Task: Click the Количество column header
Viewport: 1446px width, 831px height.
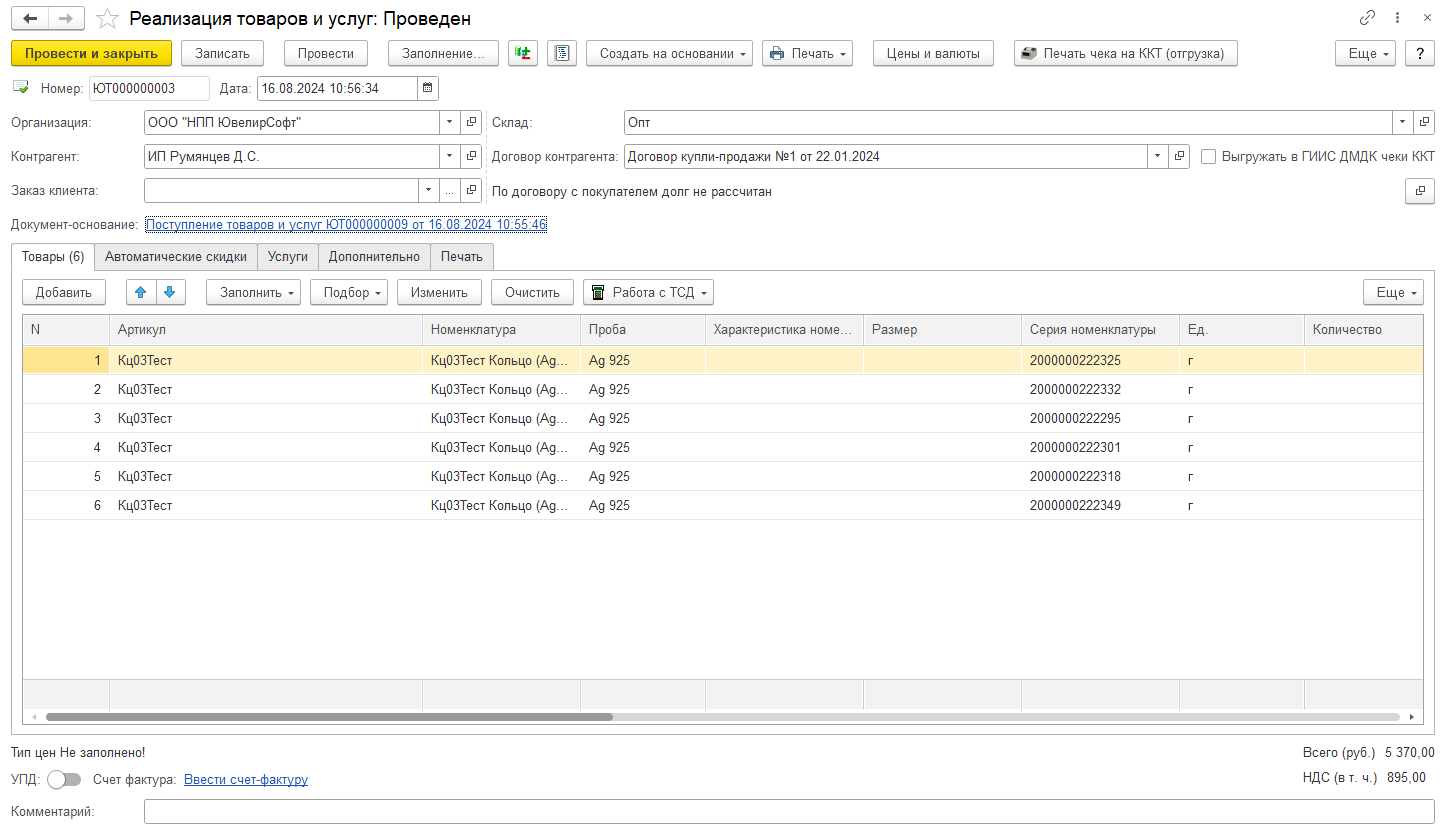Action: coord(1363,329)
